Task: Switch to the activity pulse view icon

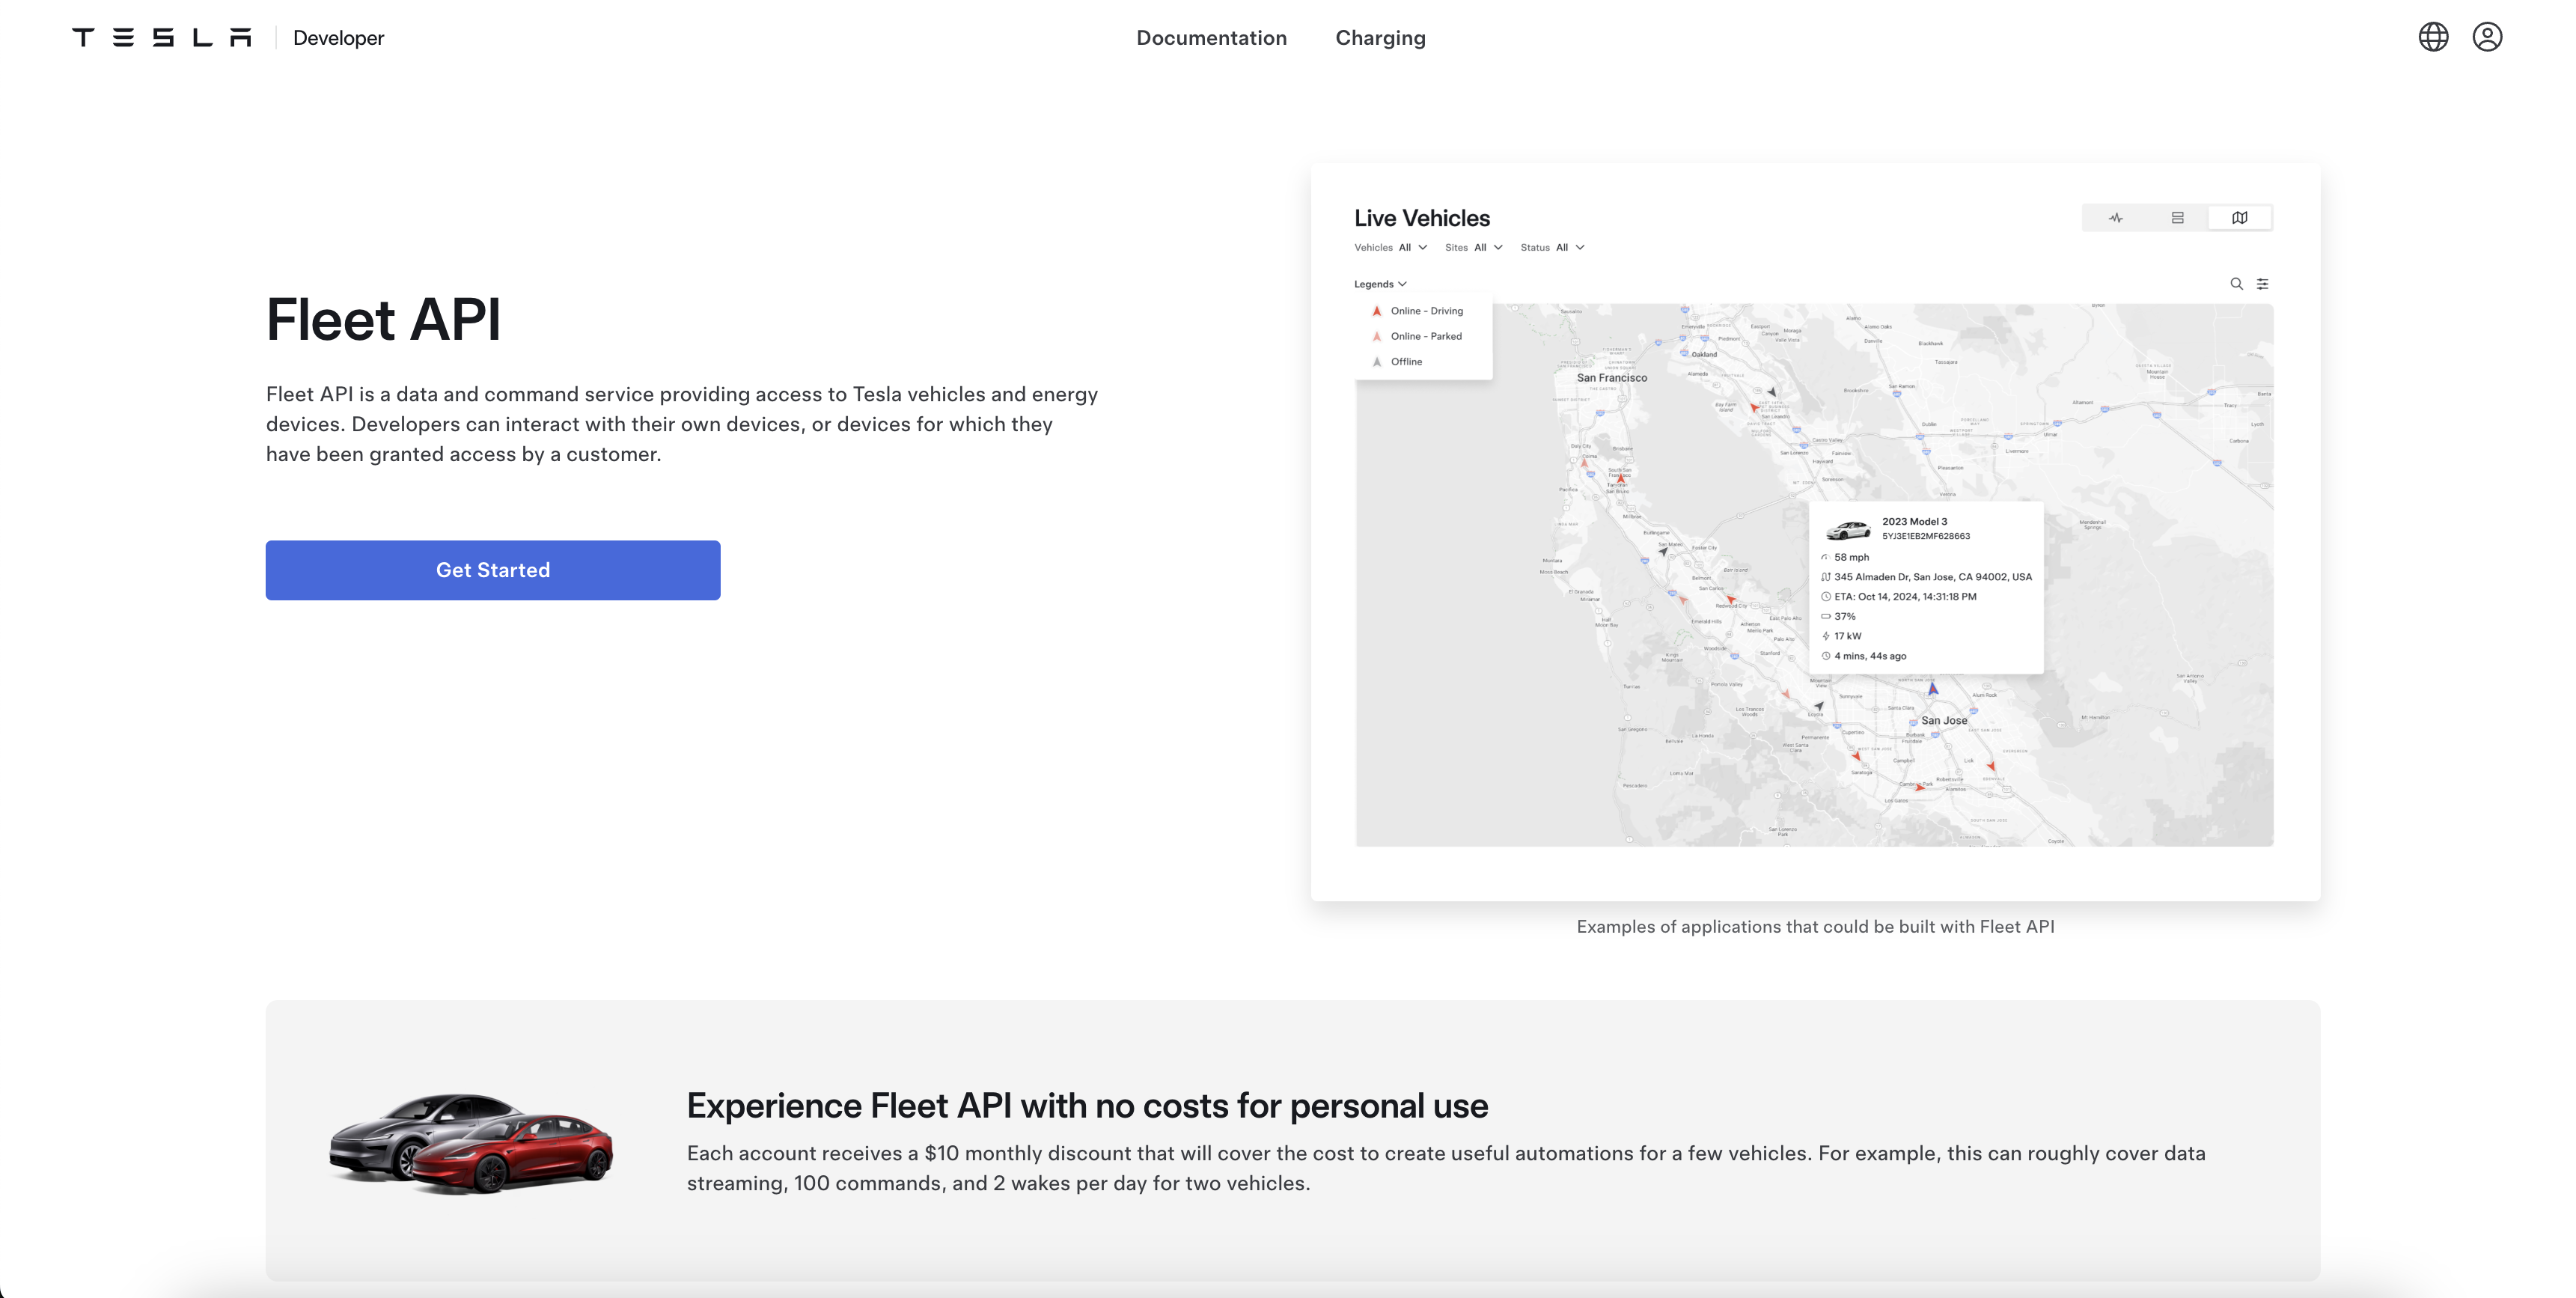Action: (x=2115, y=218)
